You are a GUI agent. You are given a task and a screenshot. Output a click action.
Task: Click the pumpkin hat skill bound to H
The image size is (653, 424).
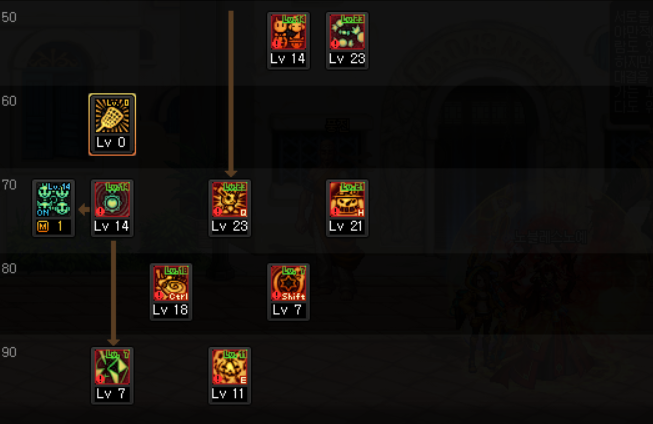347,200
